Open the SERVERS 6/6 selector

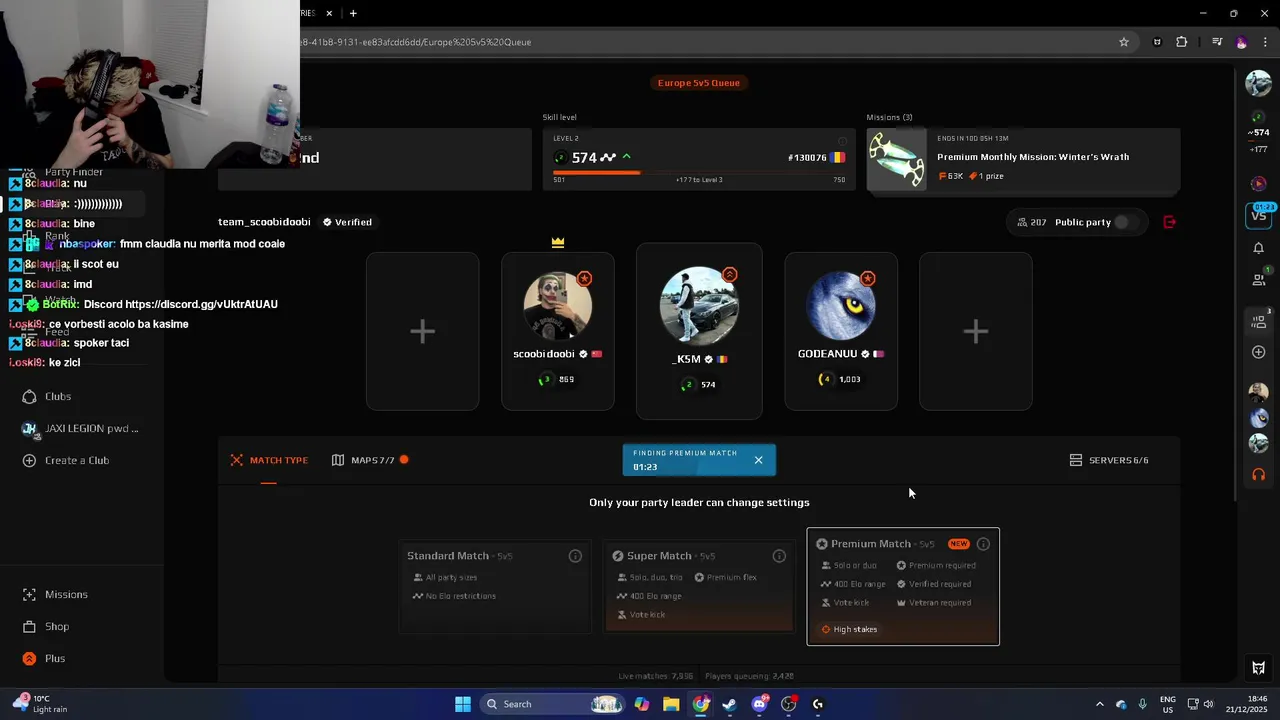tap(1109, 460)
